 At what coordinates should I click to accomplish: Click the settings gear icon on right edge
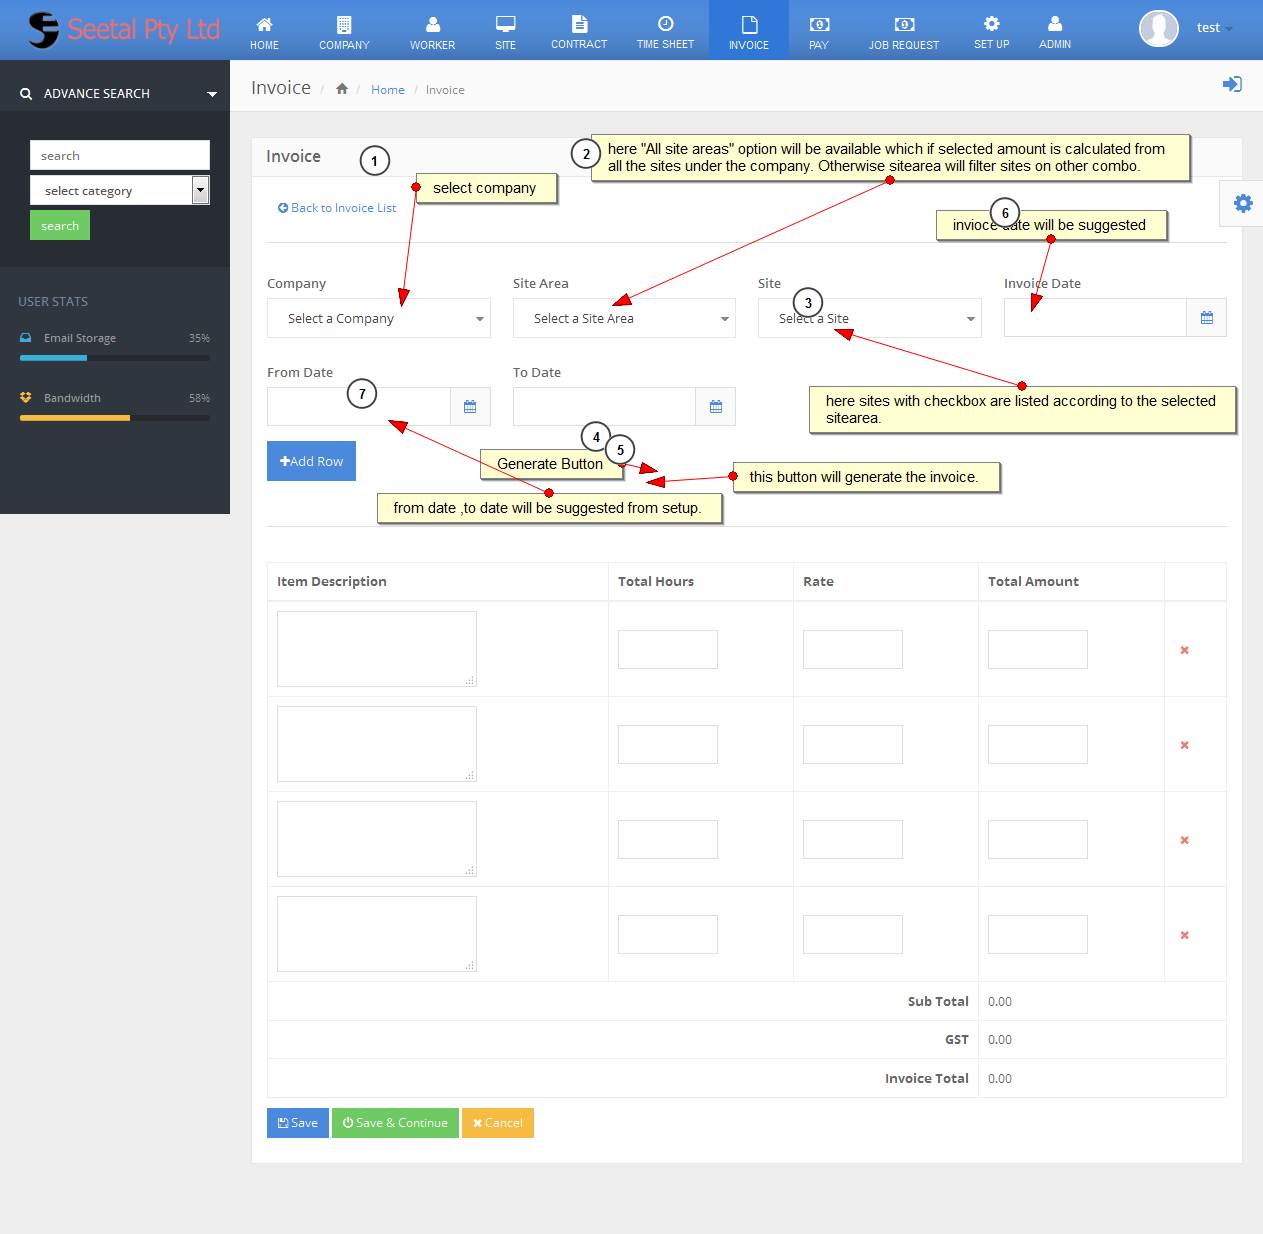(x=1243, y=204)
